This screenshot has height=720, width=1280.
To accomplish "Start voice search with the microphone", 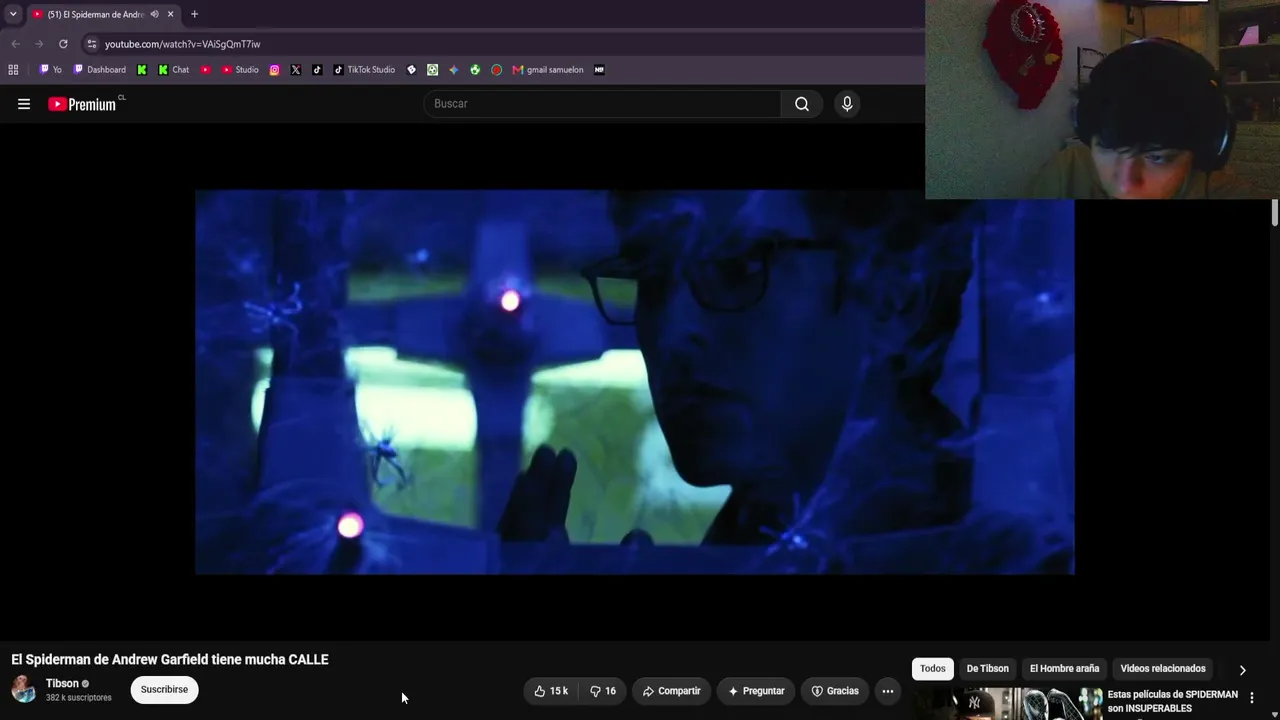I will [x=847, y=104].
